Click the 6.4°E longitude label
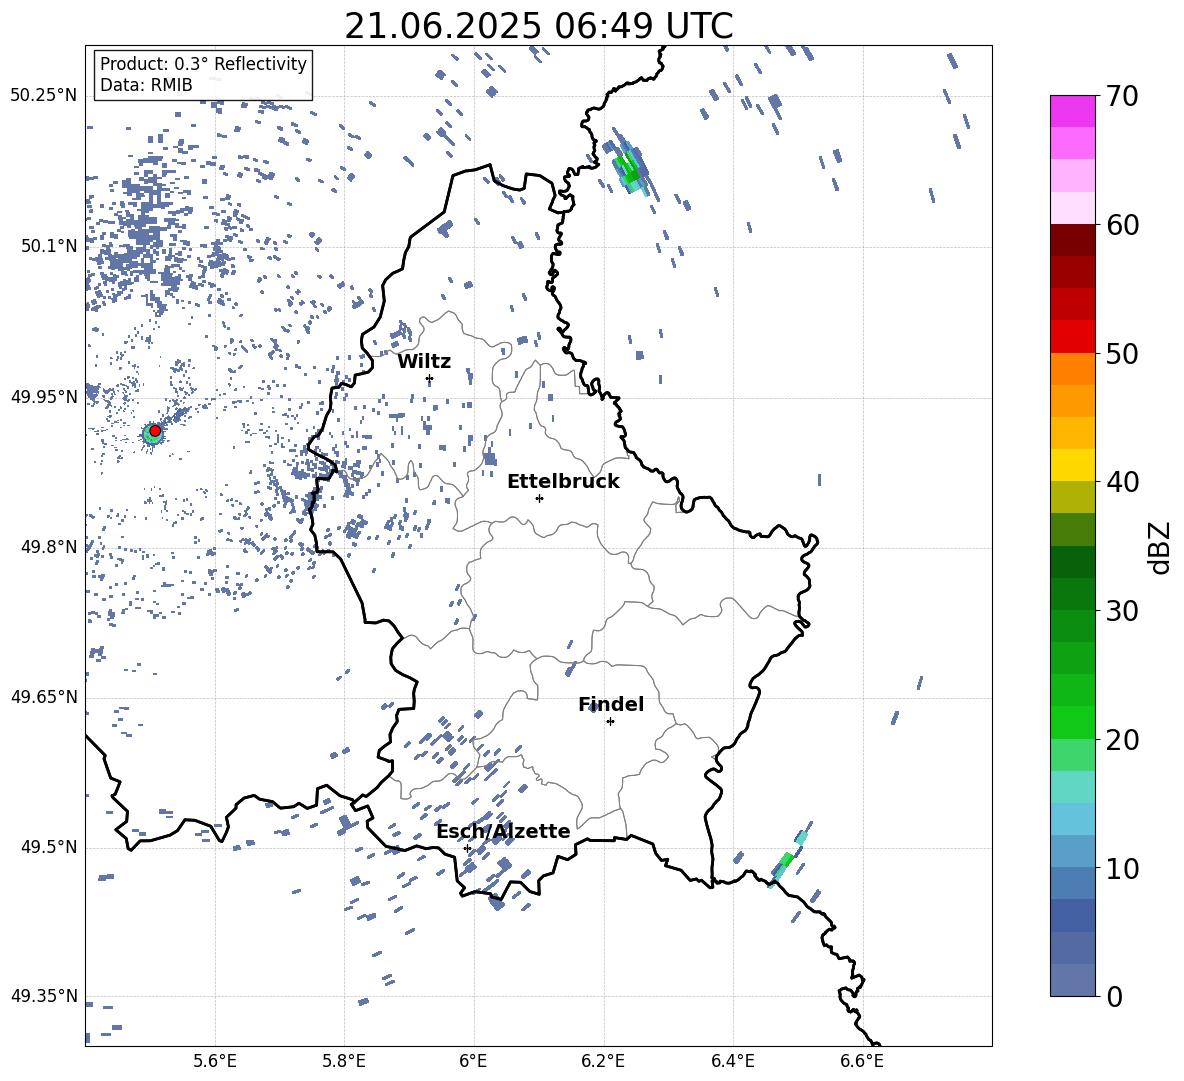This screenshot has width=1184, height=1081. point(732,1061)
